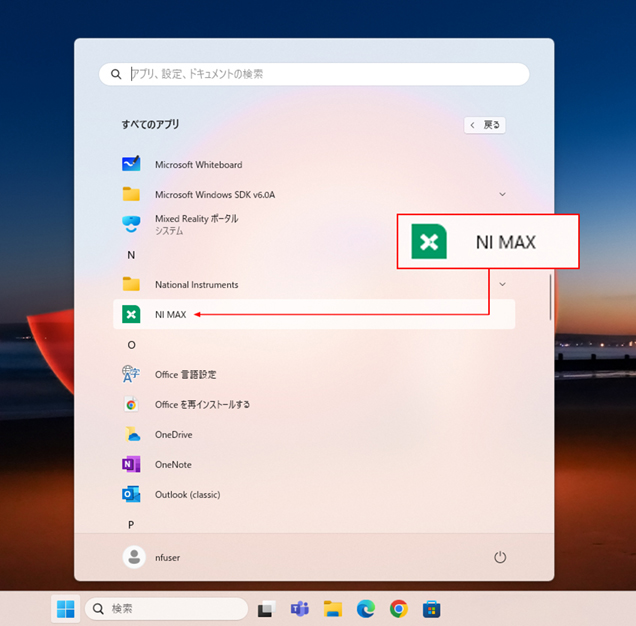
Task: Open Microsoft Whiteboard from the app list
Action: point(198,165)
